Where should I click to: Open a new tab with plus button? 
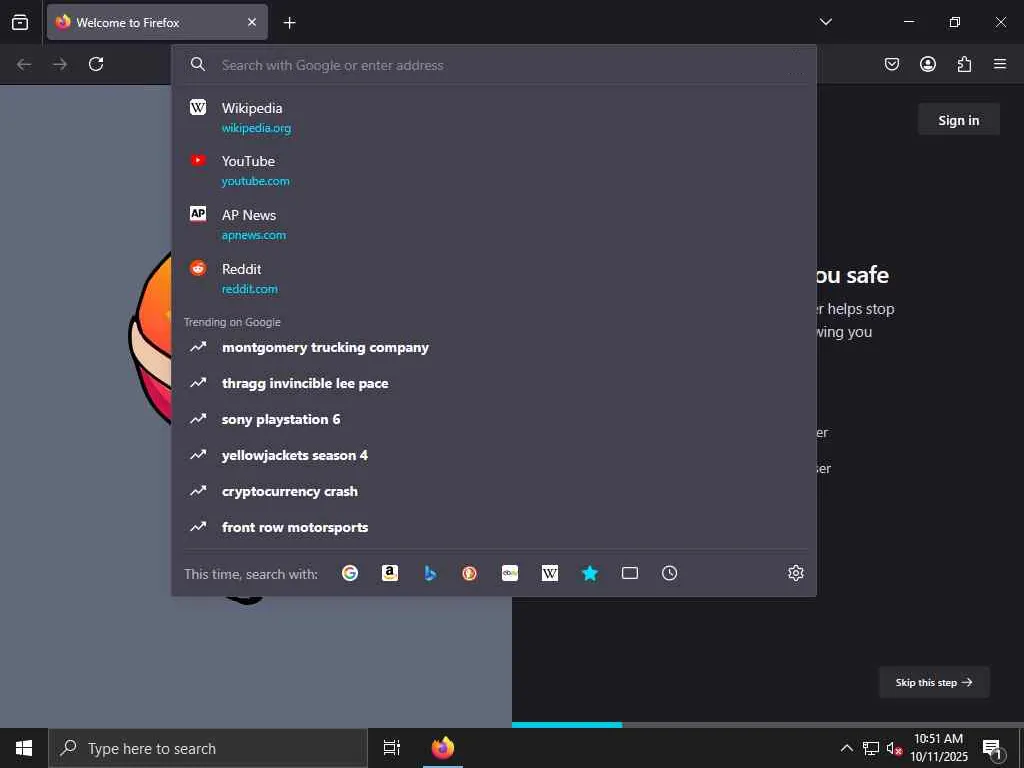(289, 23)
